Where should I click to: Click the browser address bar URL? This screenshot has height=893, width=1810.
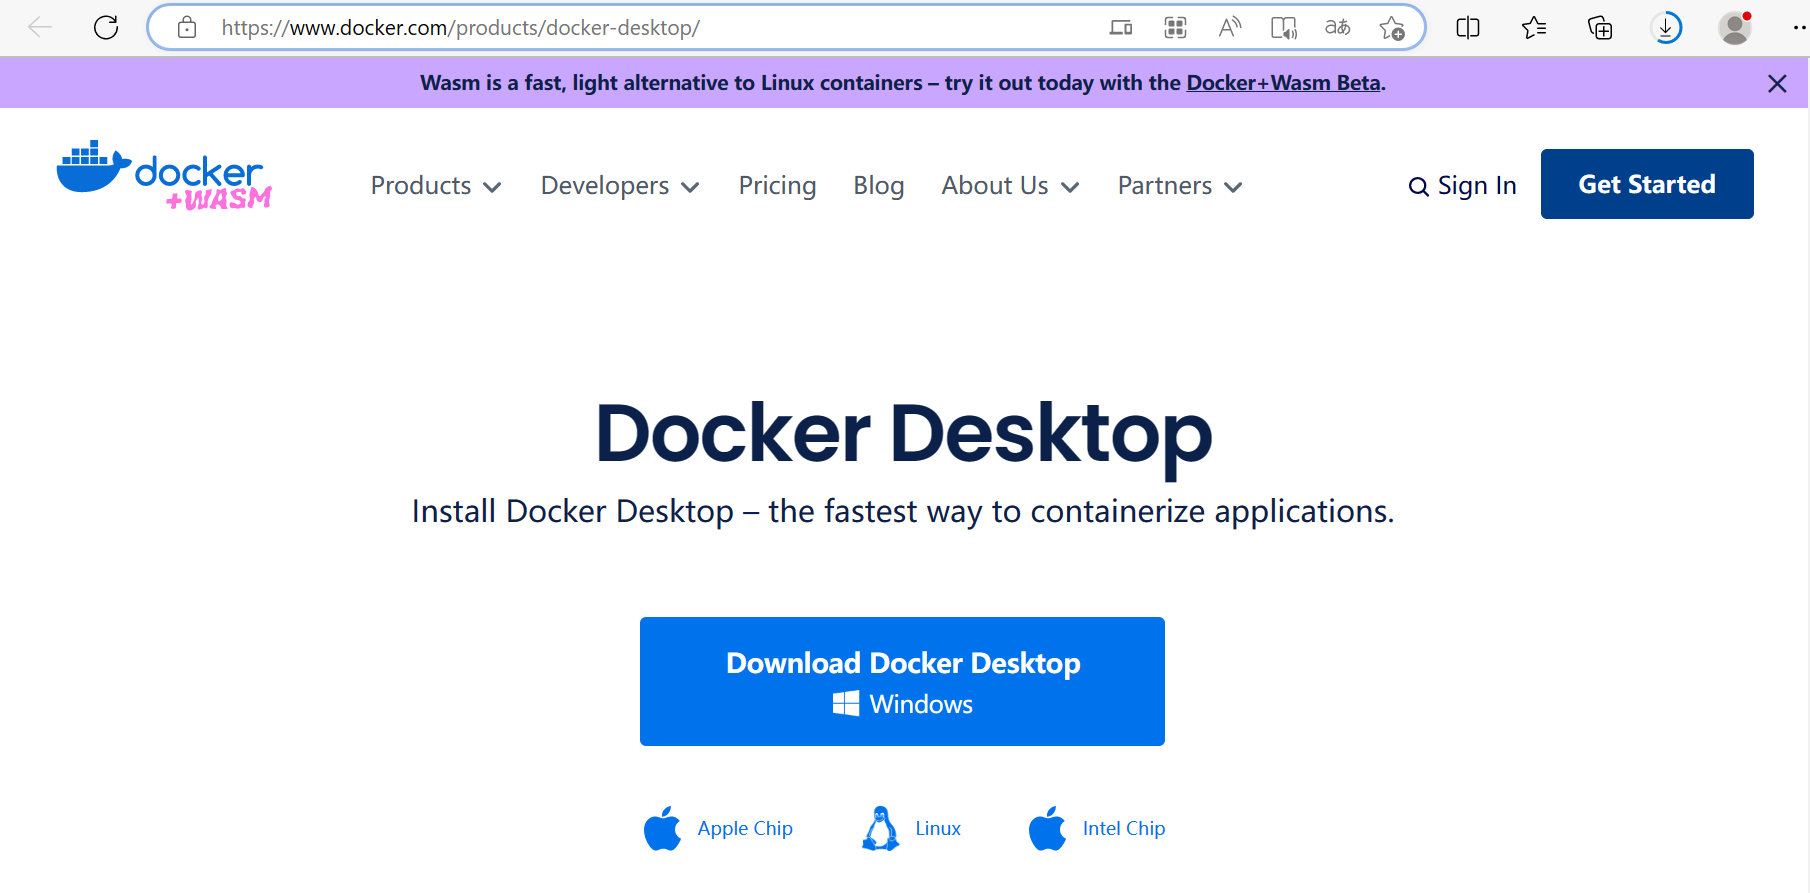pyautogui.click(x=461, y=27)
